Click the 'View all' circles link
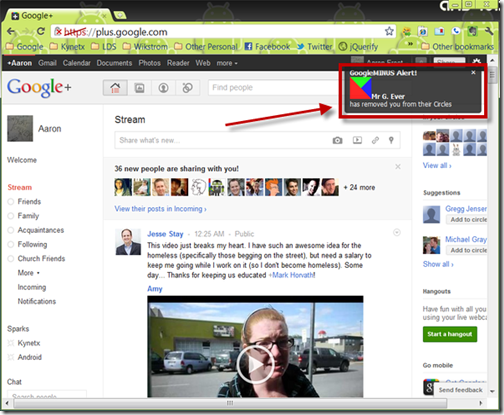Screen dimensions: 504x415 [x=437, y=166]
